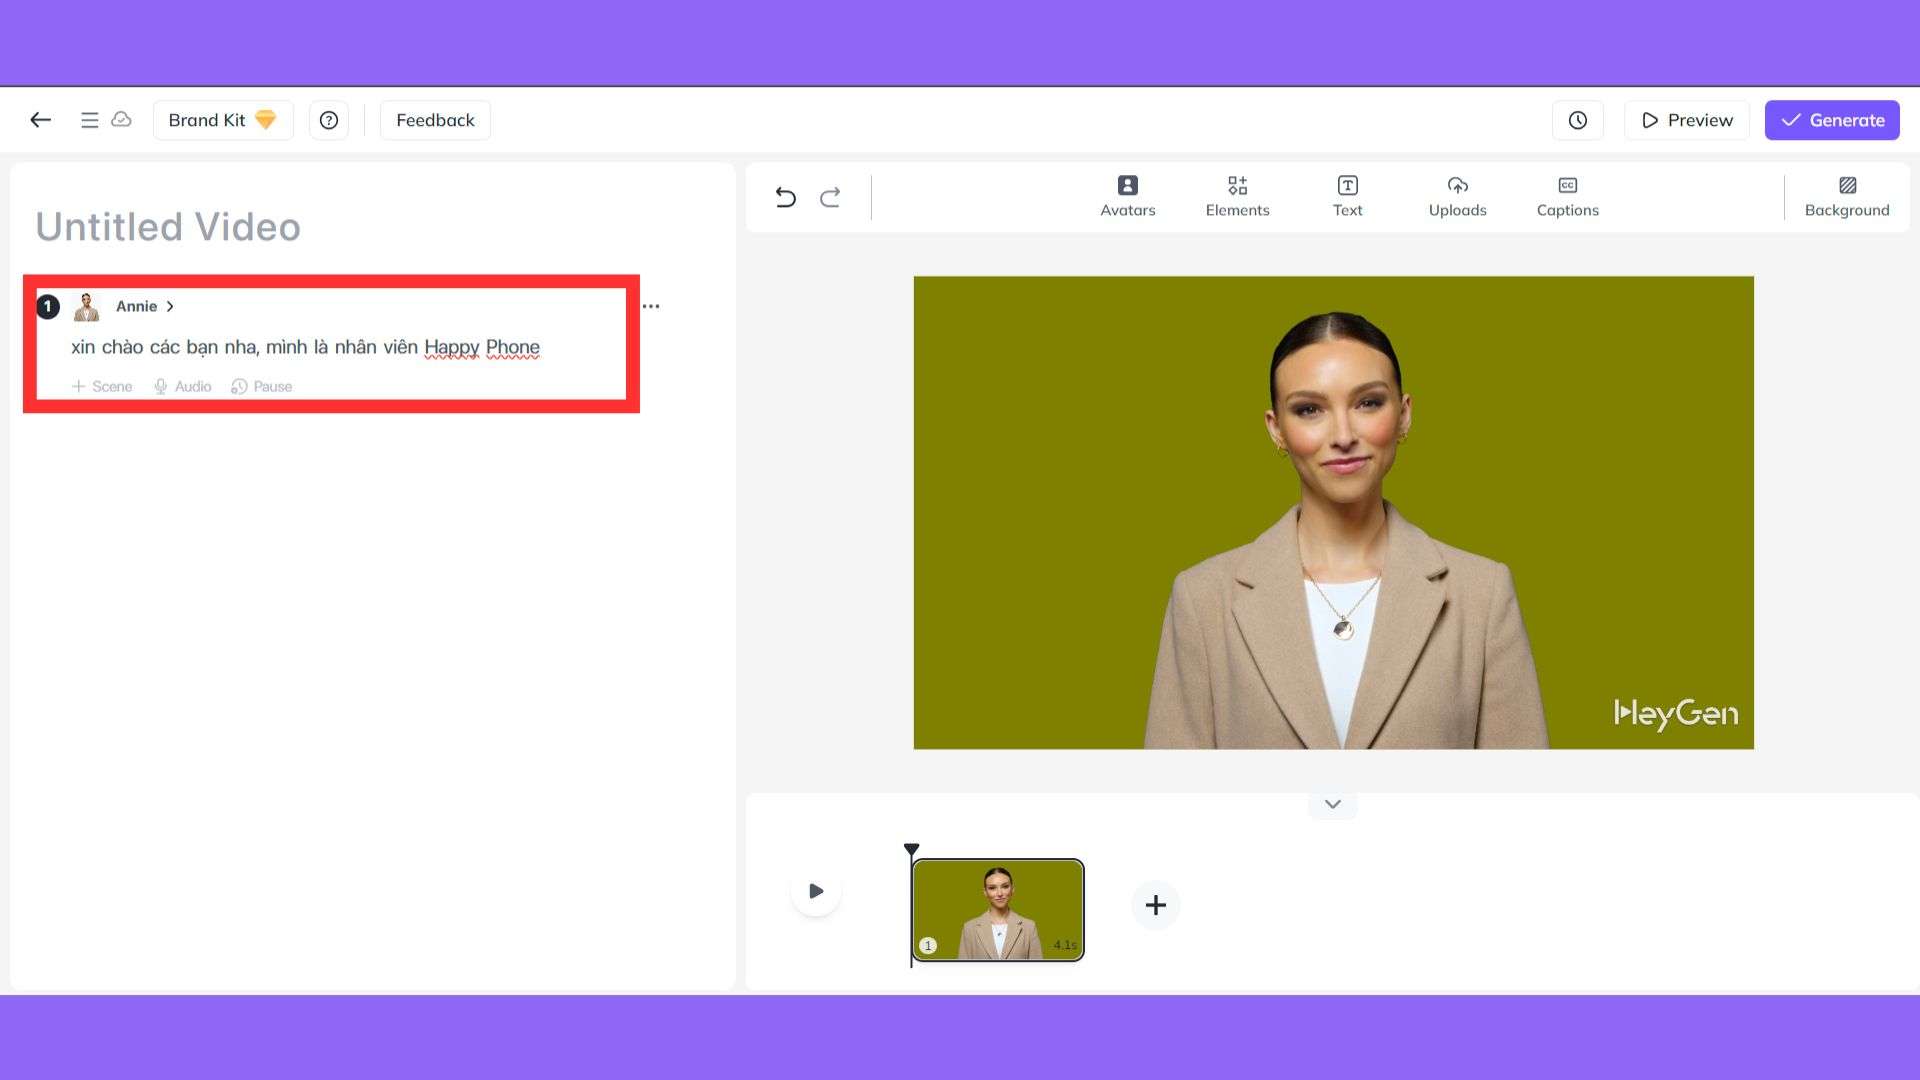Open the help question mark icon
This screenshot has width=1920, height=1080.
tap(328, 120)
